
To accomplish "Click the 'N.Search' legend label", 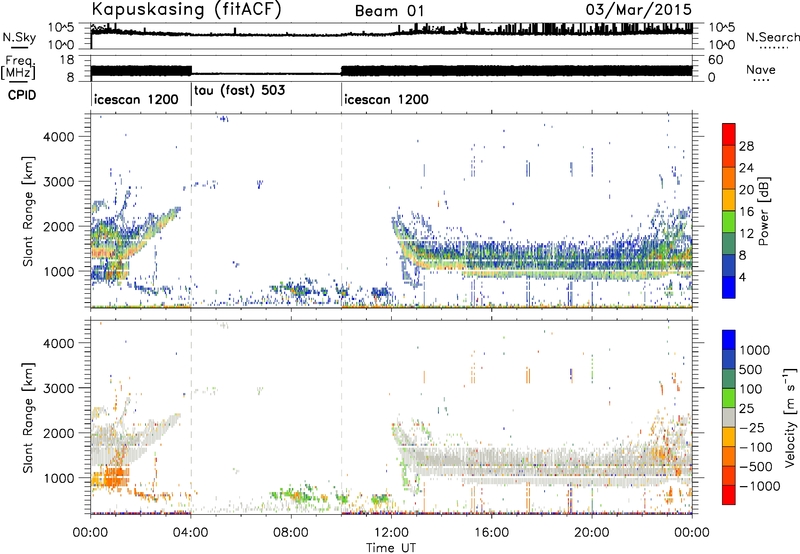I will [772, 37].
